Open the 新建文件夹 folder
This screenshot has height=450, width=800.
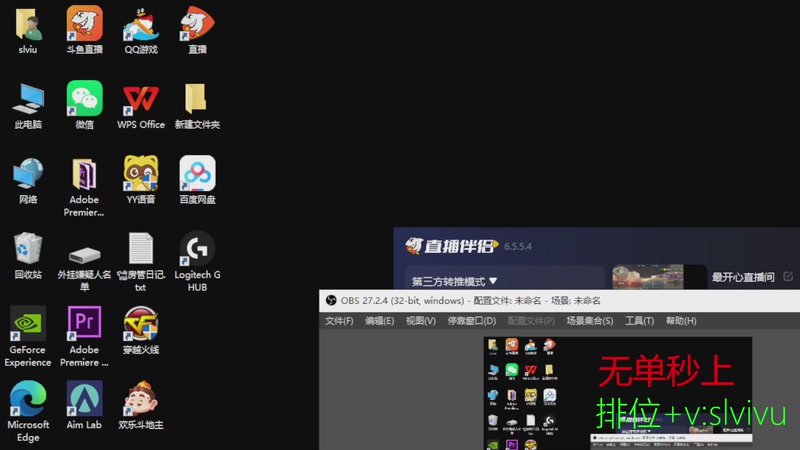coord(196,98)
